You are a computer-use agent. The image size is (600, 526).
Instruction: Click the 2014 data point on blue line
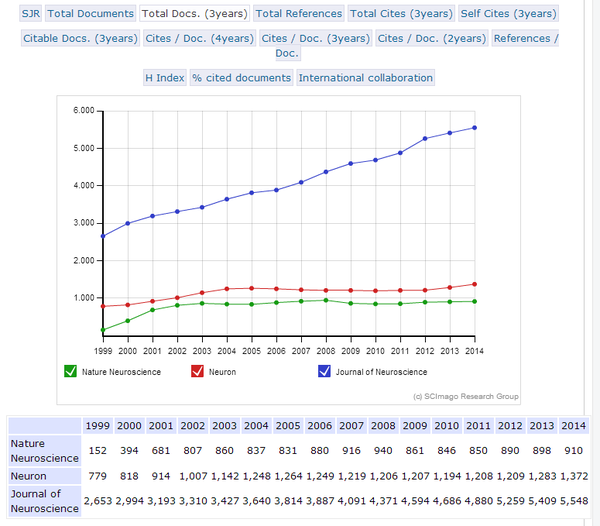474,127
